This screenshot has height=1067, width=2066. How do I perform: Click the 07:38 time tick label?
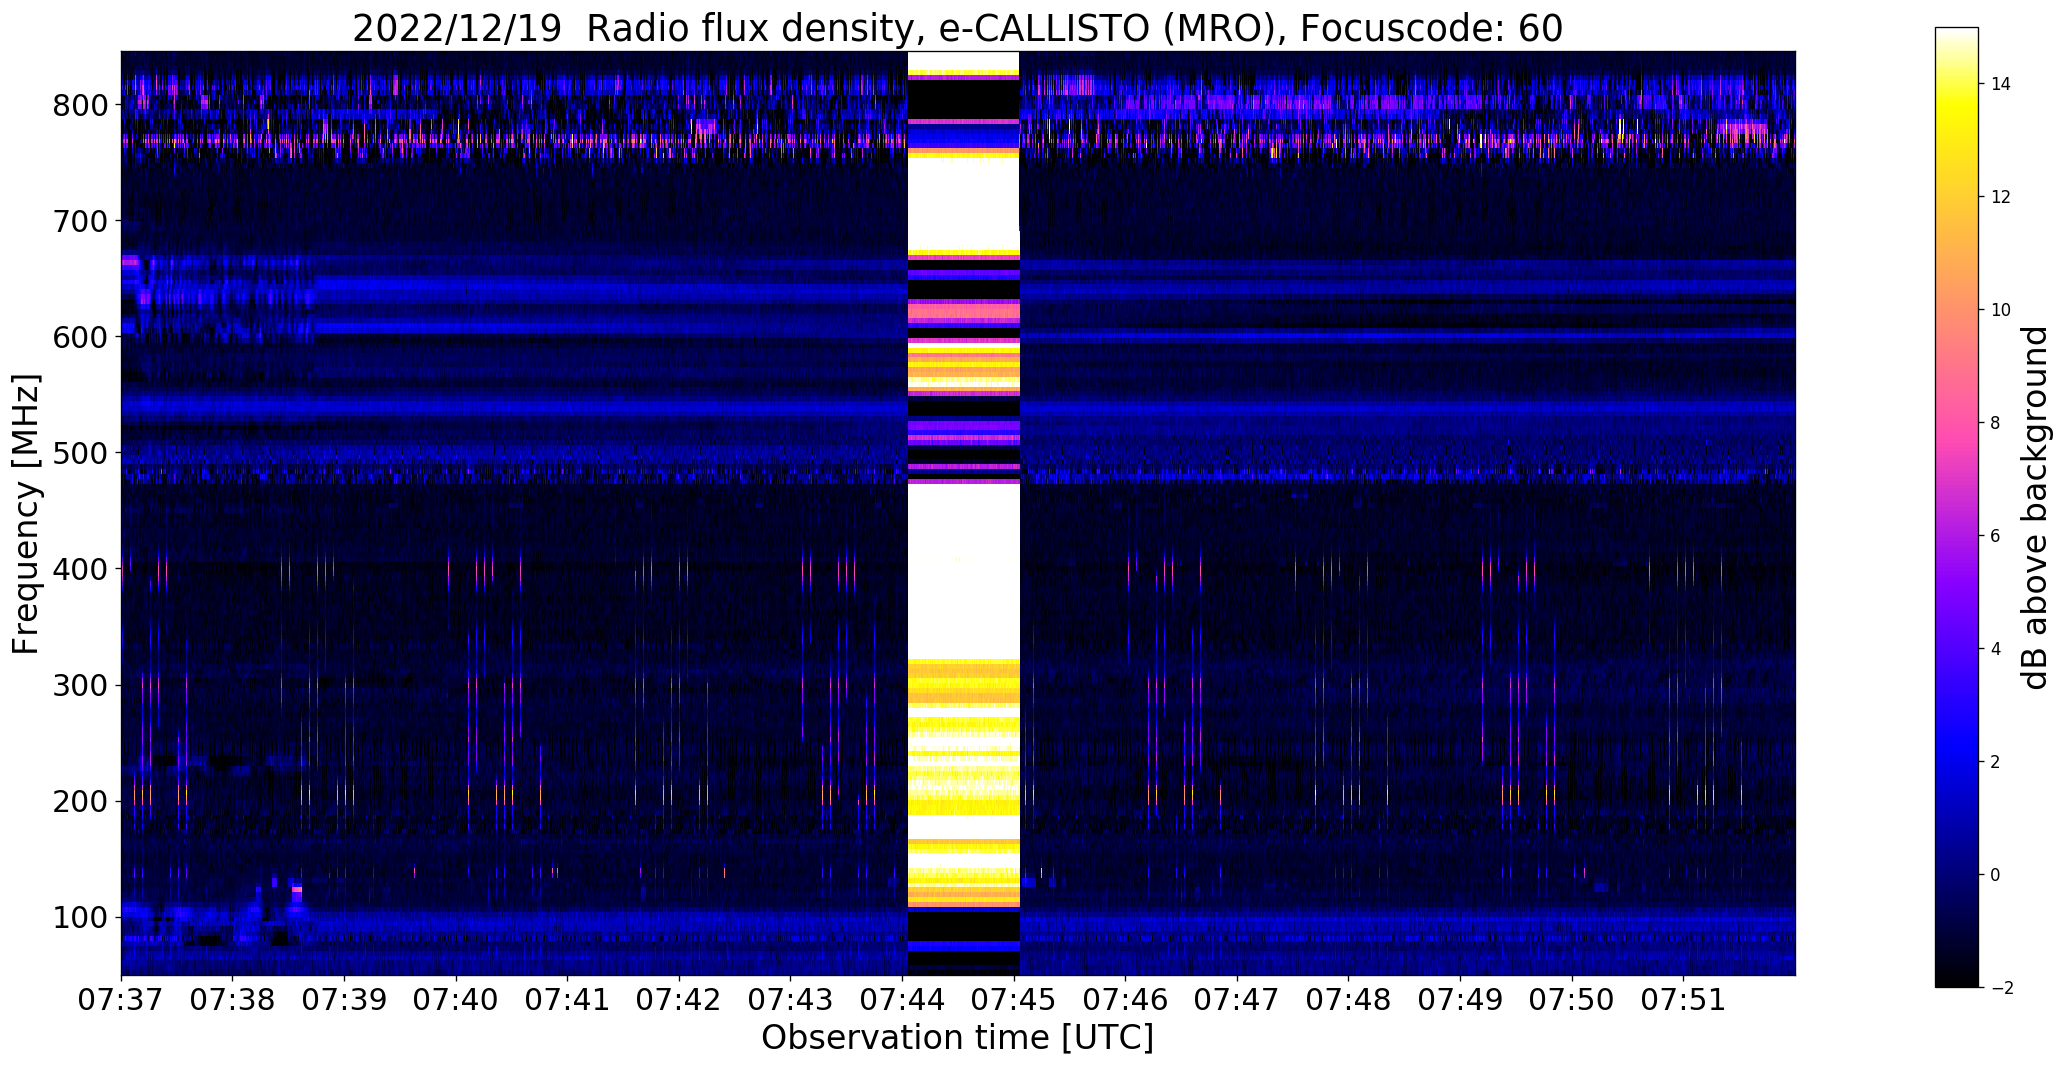(x=233, y=1001)
